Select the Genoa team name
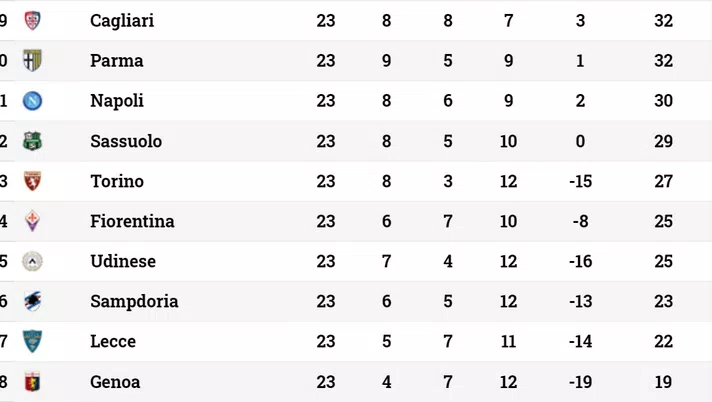This screenshot has width=712, height=402. point(115,382)
